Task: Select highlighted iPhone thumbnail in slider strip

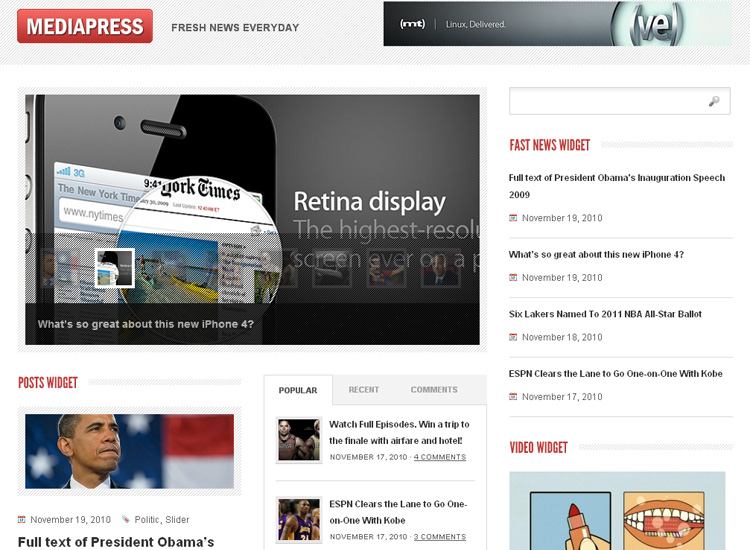Action: 115,268
